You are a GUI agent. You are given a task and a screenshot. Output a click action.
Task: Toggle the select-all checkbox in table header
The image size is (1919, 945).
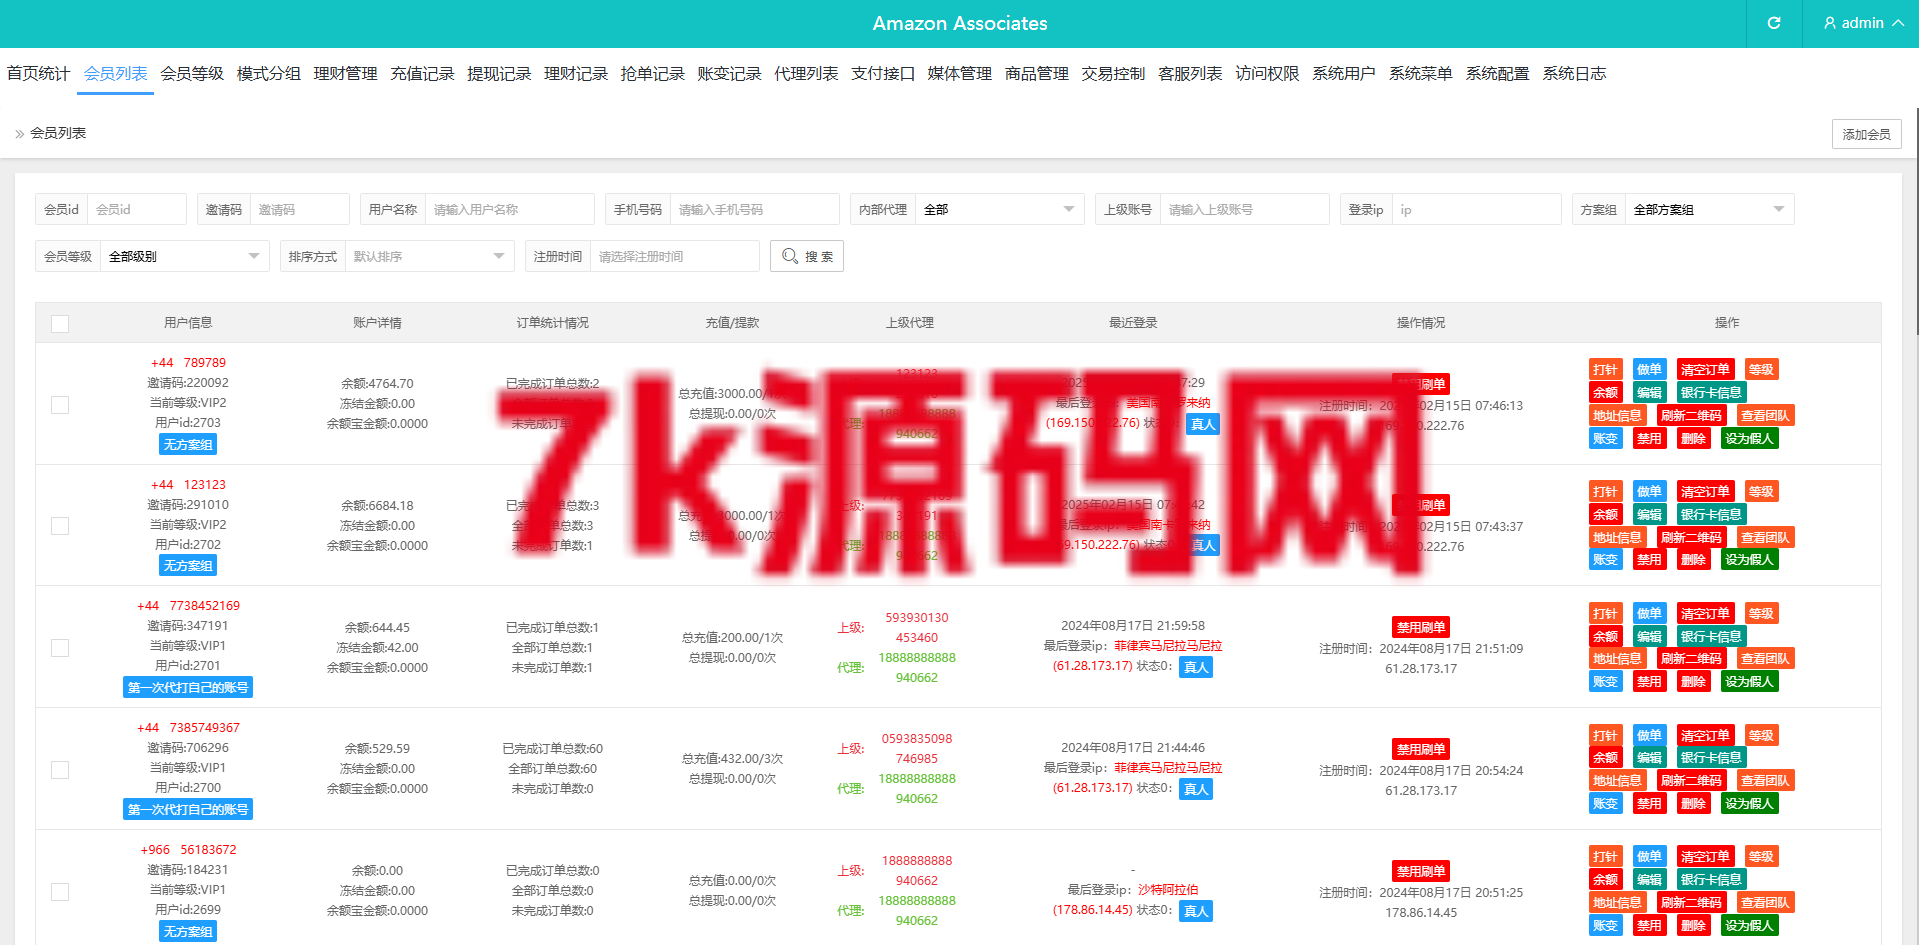(x=60, y=324)
